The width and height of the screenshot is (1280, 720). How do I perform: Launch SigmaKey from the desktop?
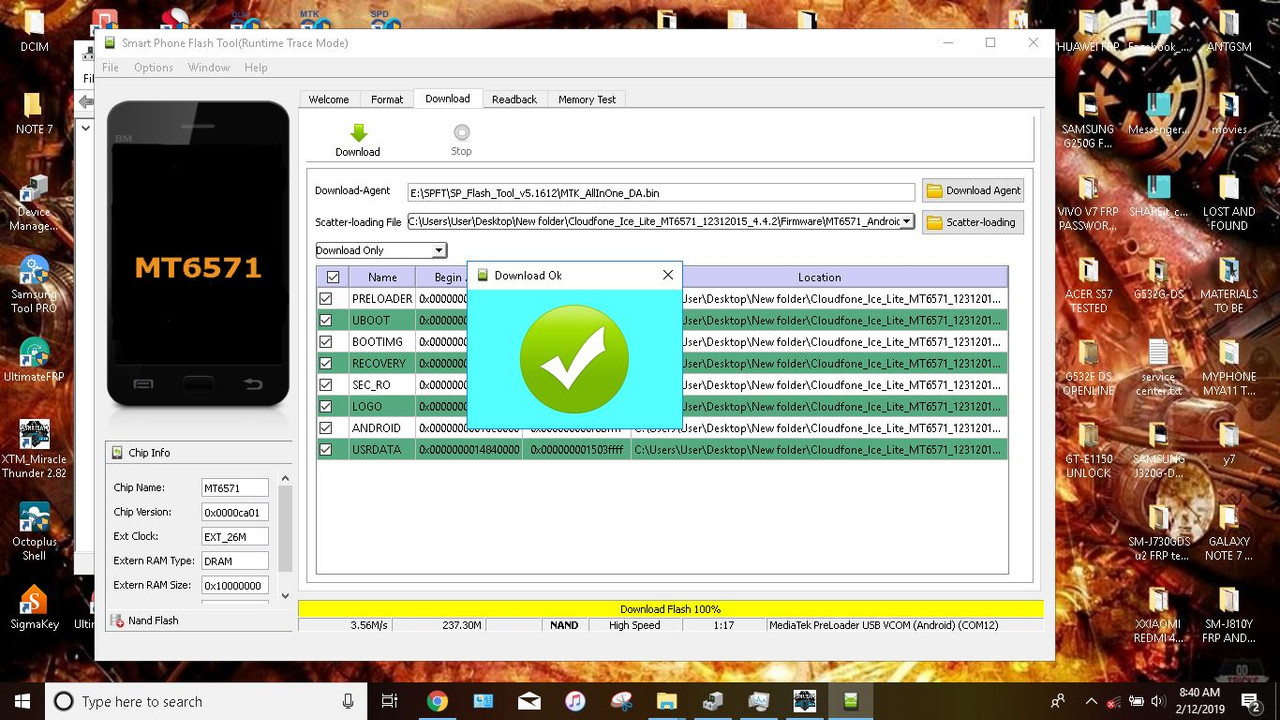click(x=35, y=608)
